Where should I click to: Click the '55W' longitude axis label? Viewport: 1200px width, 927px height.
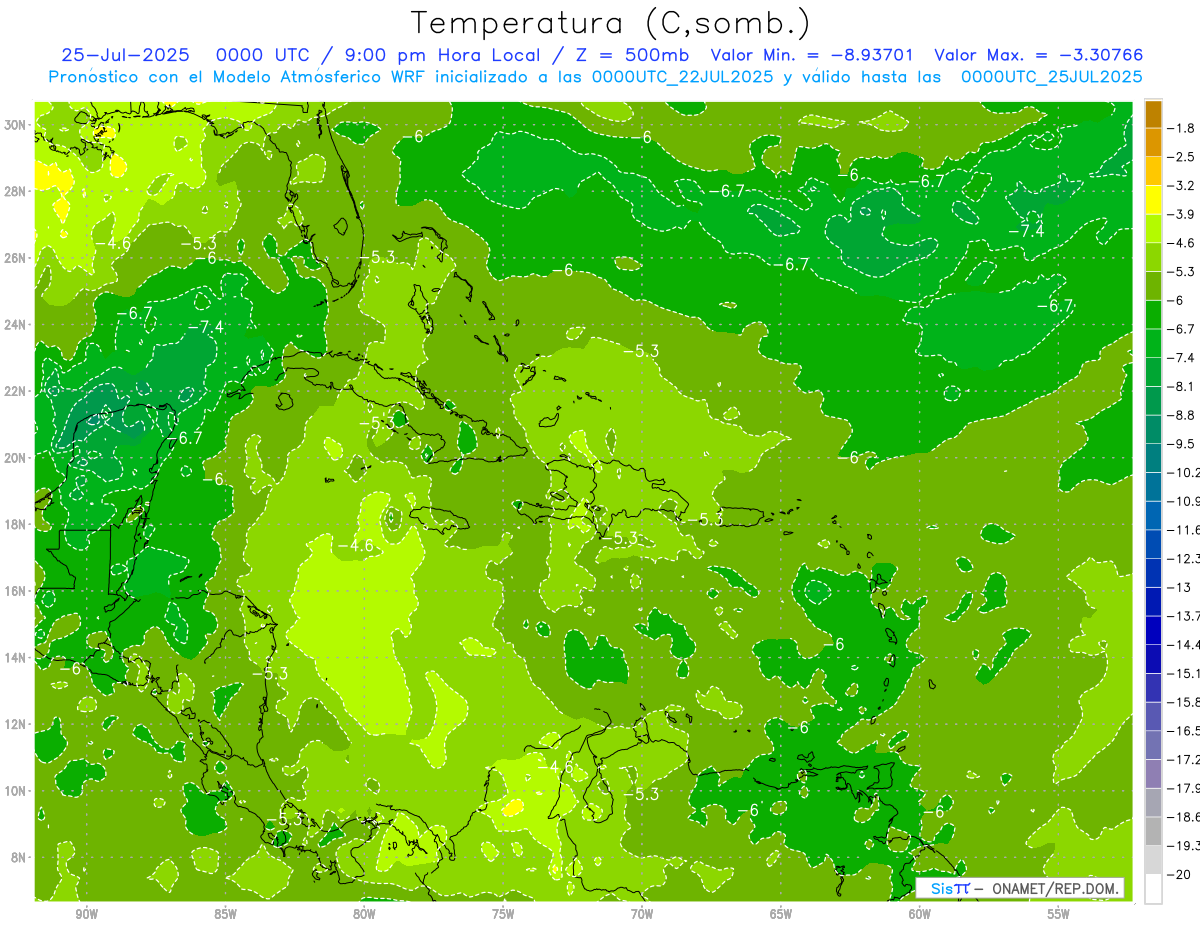1059,914
